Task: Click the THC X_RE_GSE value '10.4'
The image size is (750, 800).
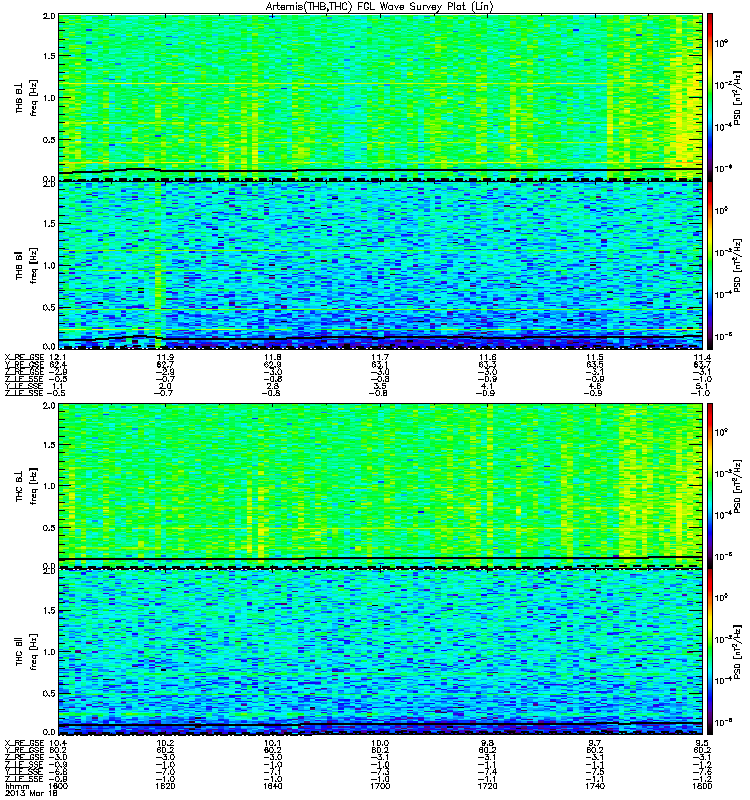Action: click(56, 743)
